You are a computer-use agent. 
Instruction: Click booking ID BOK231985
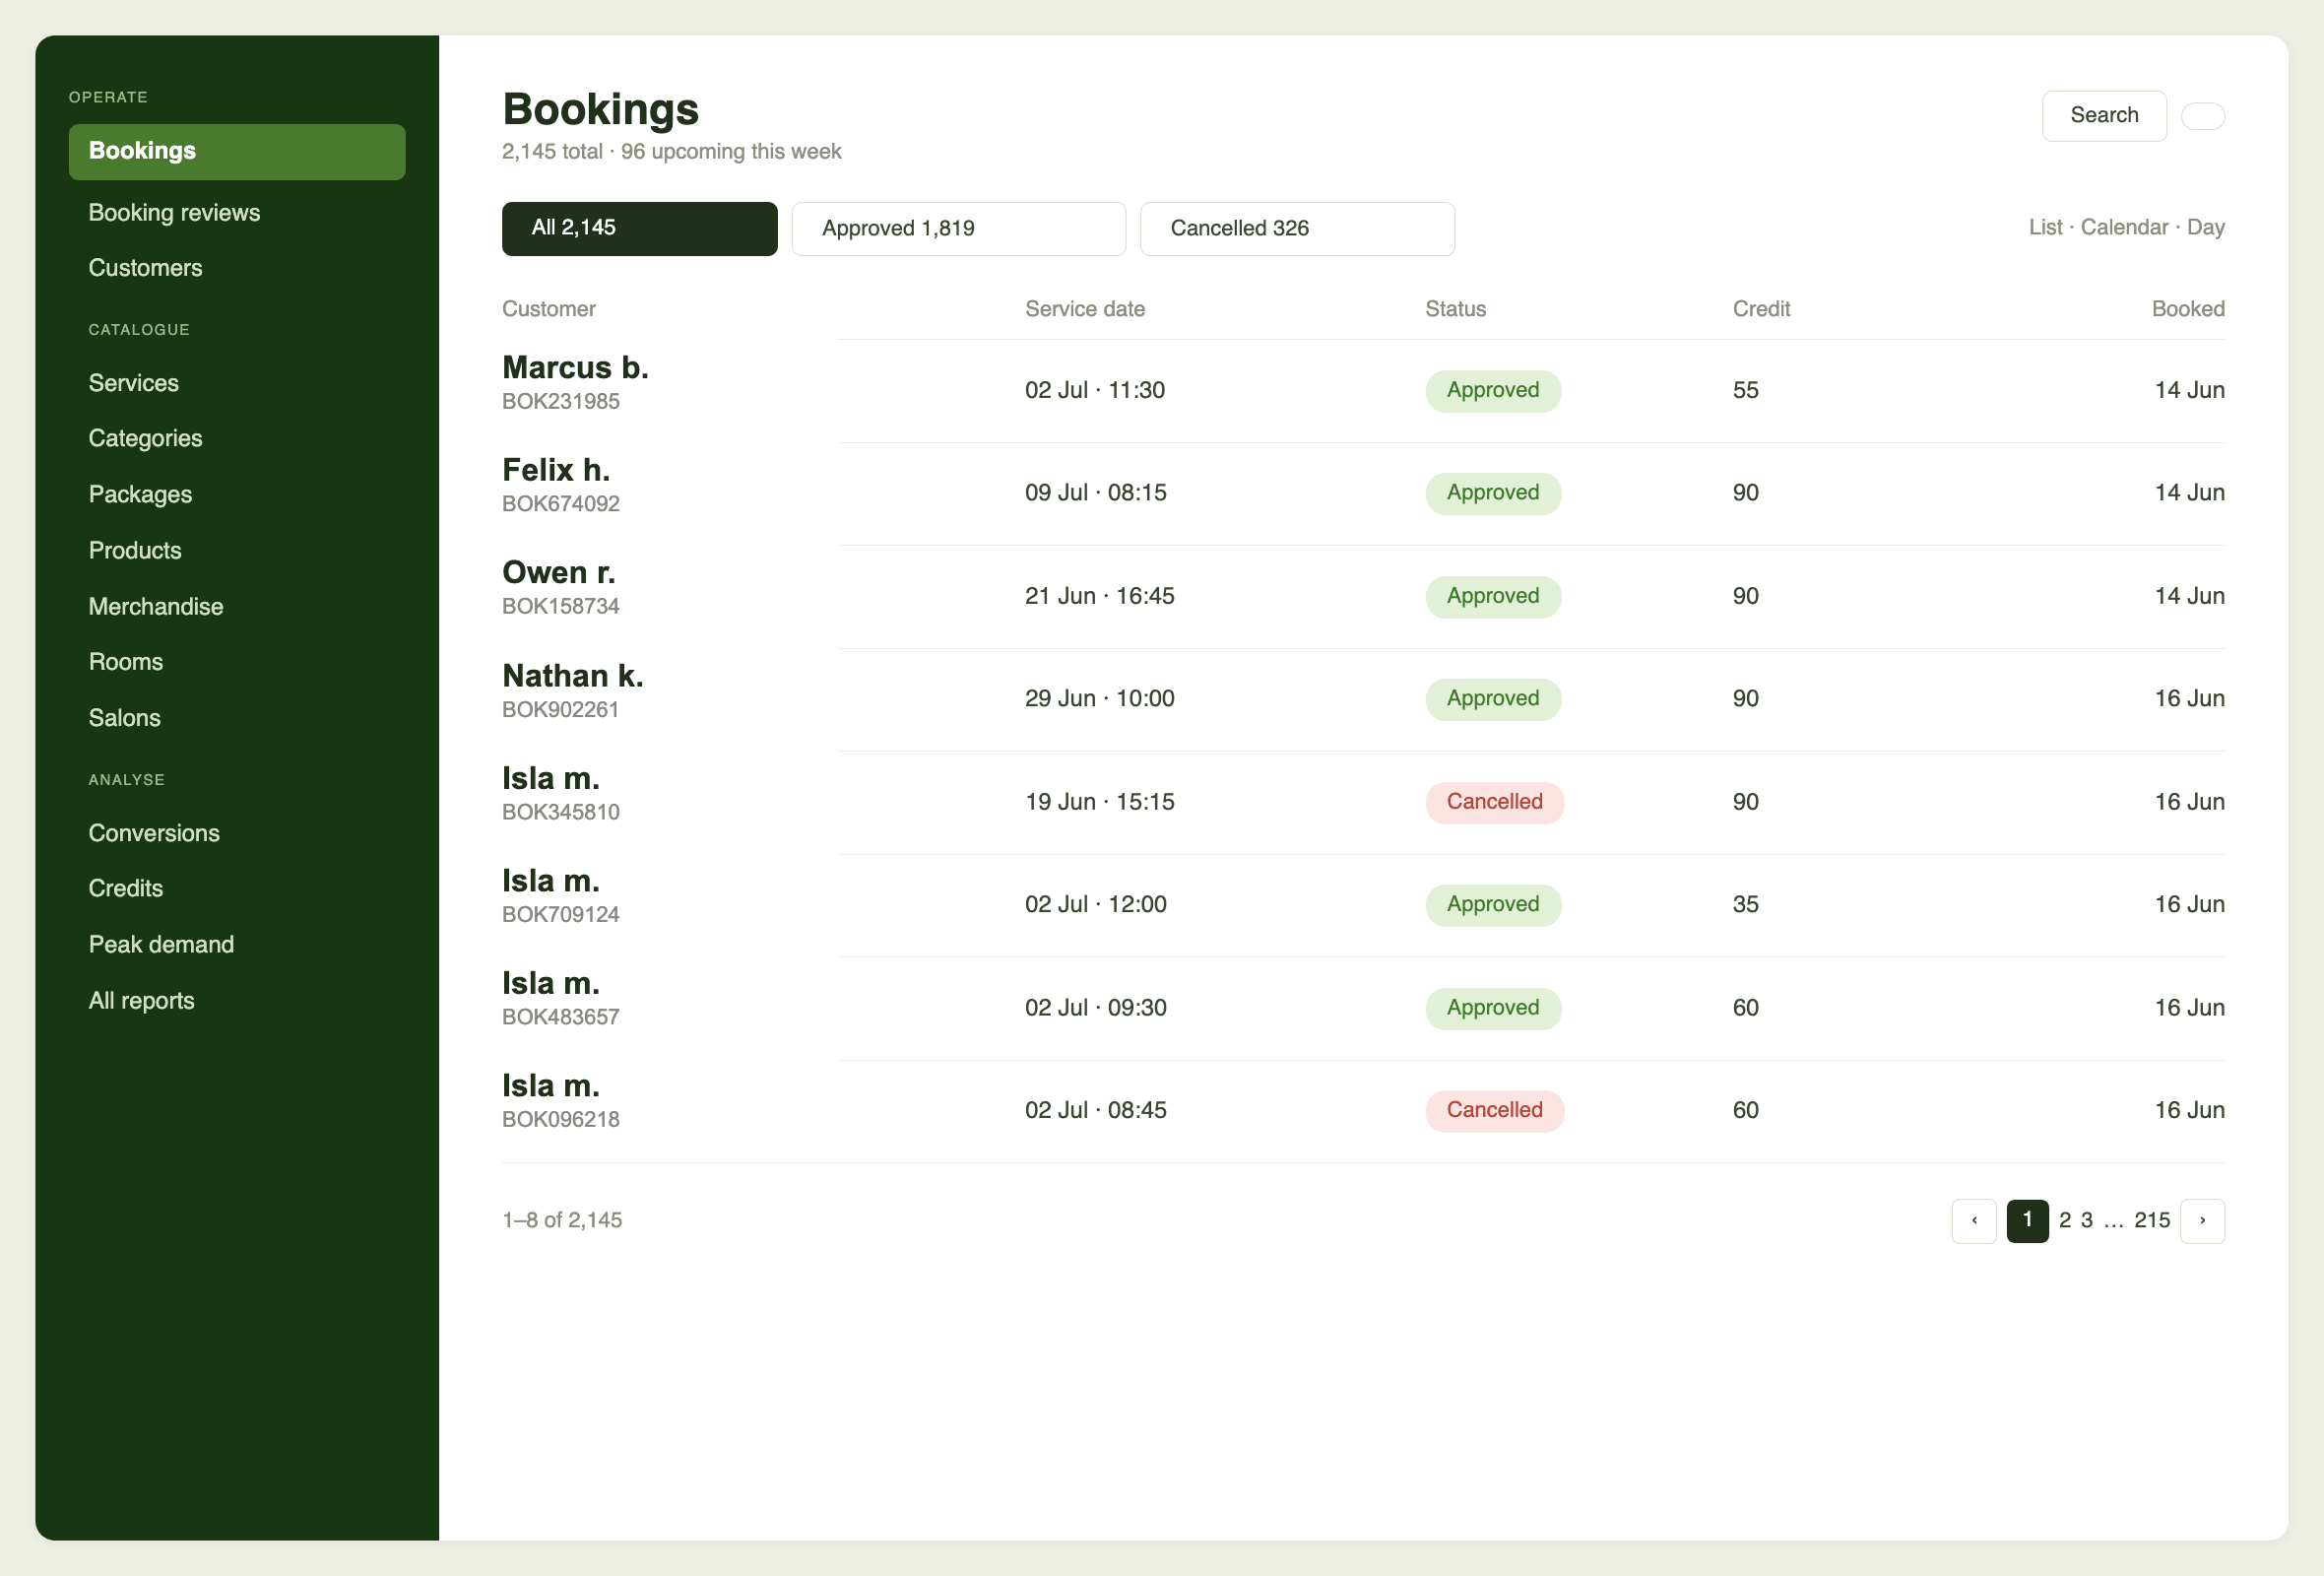pyautogui.click(x=560, y=401)
